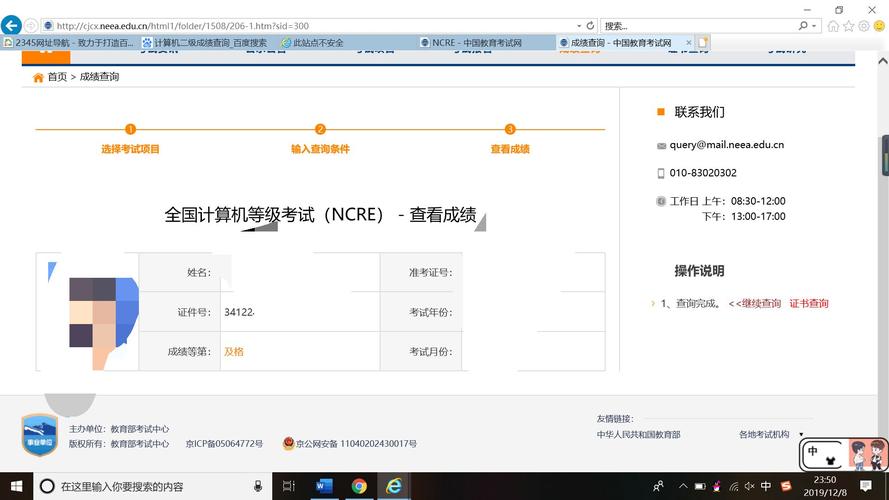Click the 证书查询 link
Image resolution: width=889 pixels, height=500 pixels.
point(809,304)
